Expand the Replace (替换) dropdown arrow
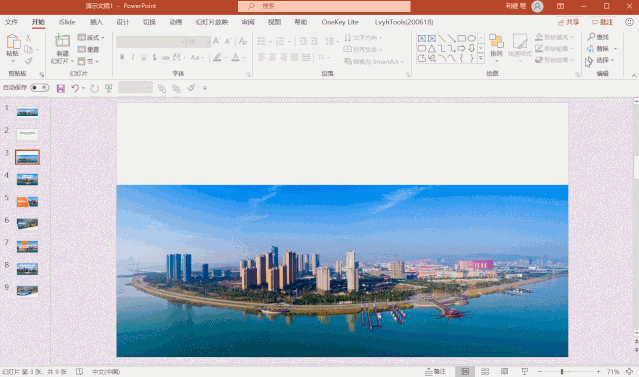Screen dimensions: 639x377 (615, 49)
